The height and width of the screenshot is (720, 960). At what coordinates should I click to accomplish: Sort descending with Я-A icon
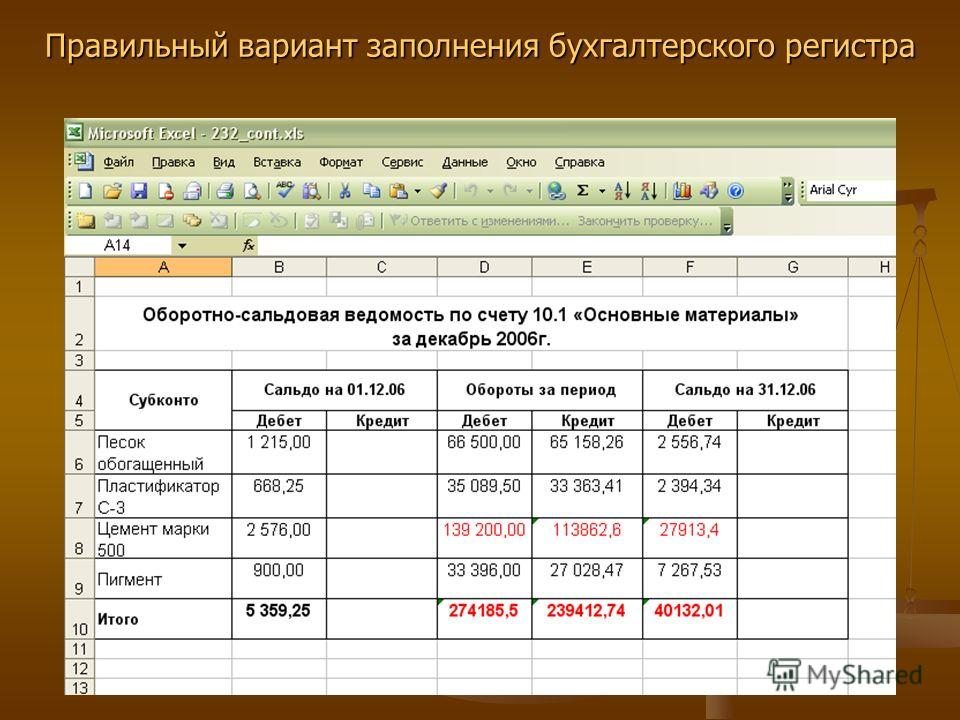click(649, 191)
